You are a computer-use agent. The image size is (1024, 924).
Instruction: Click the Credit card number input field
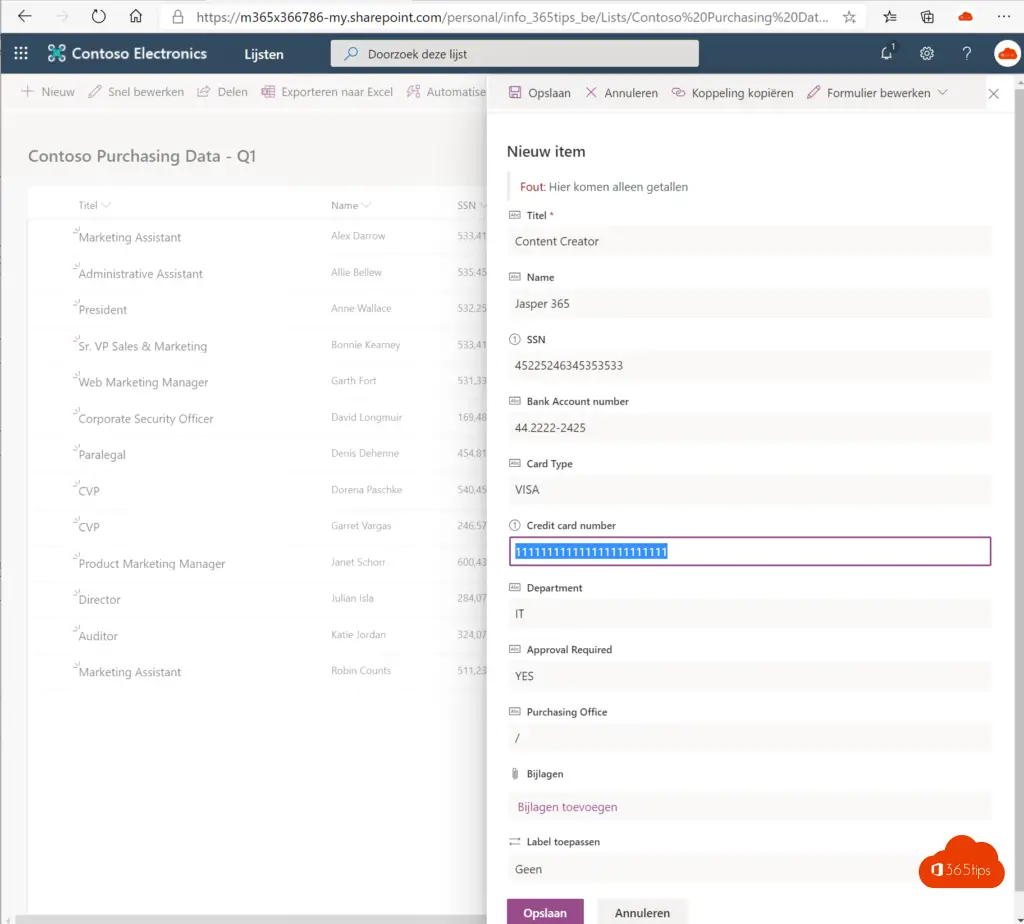(x=750, y=552)
